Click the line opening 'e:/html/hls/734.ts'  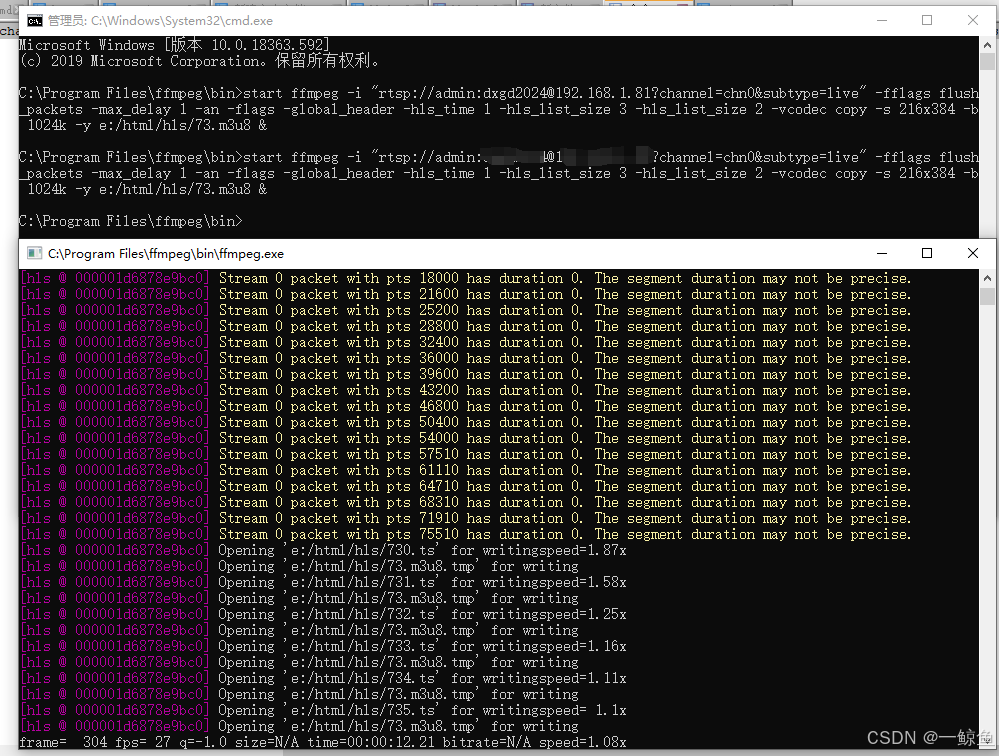click(324, 678)
